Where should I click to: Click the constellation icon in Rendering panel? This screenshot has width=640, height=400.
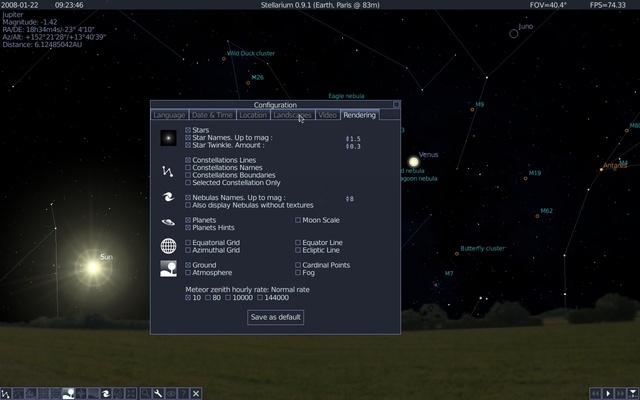click(168, 171)
